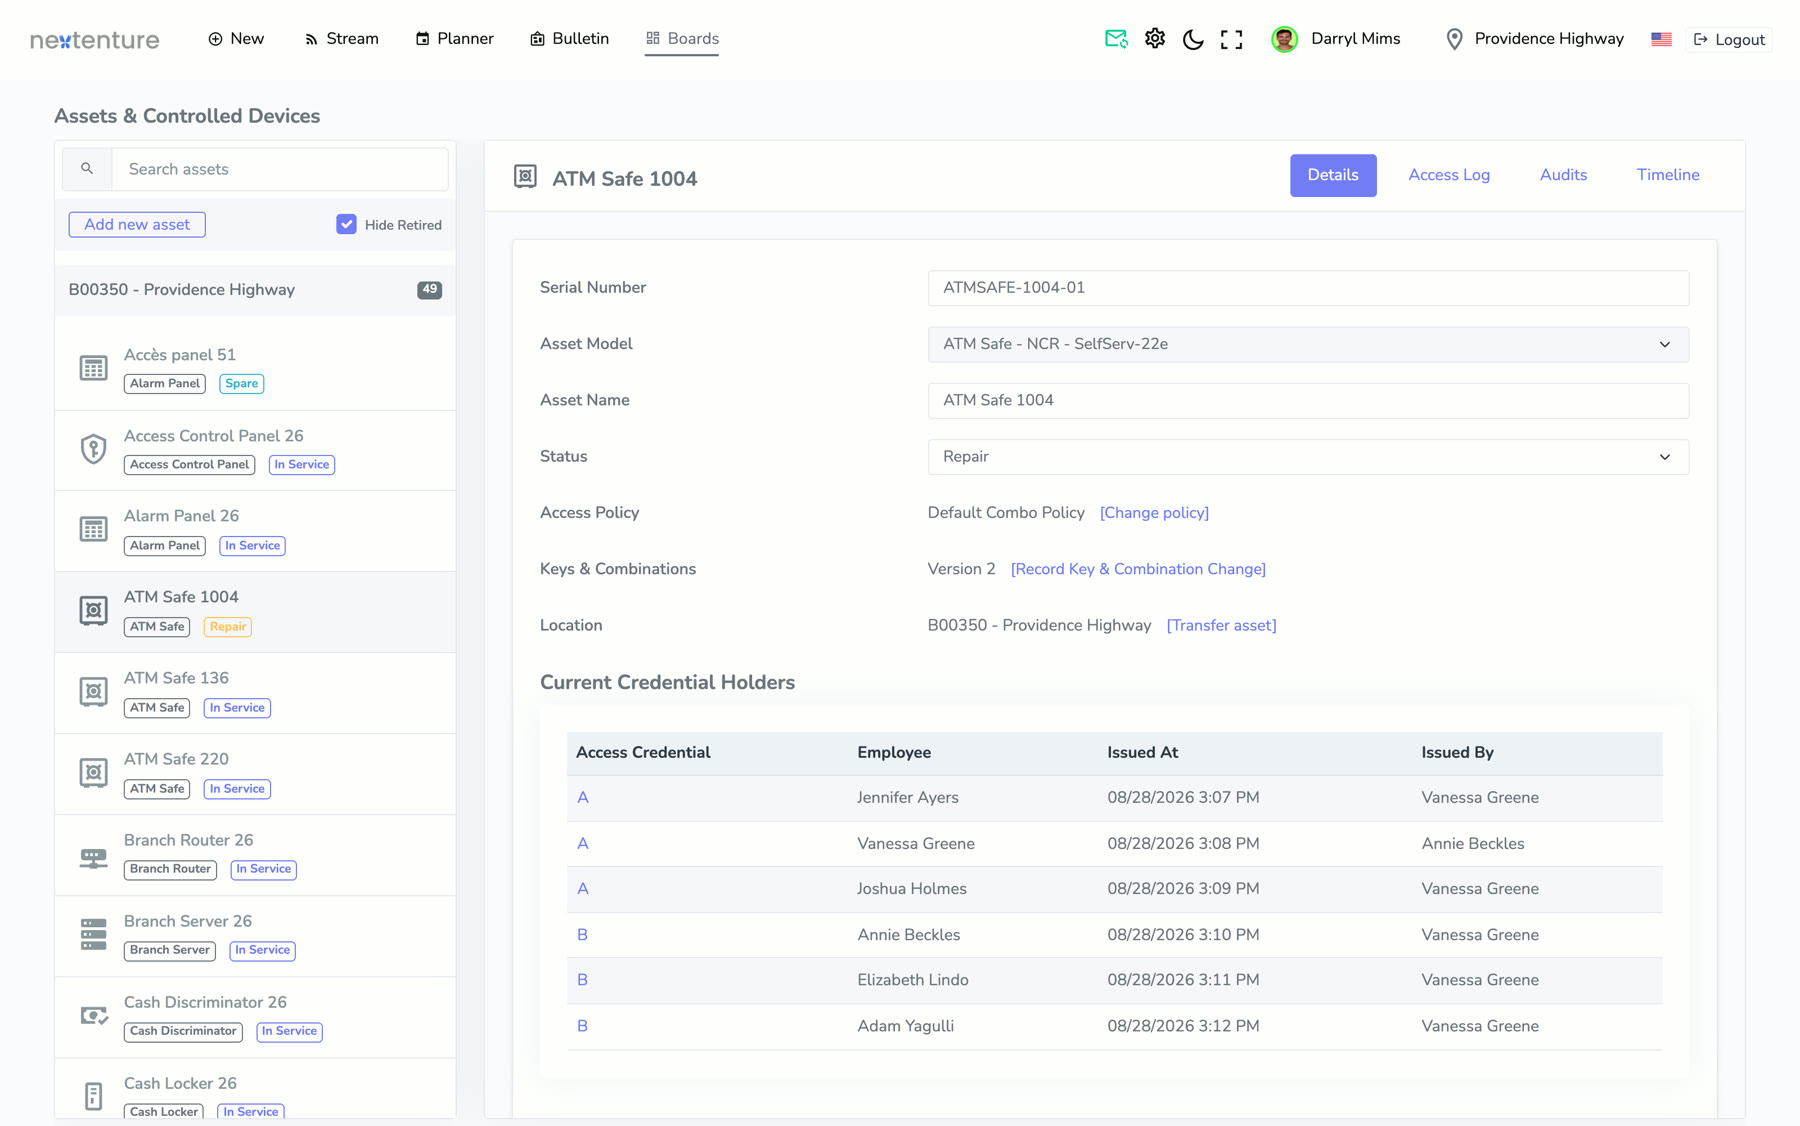The image size is (1800, 1126).
Task: Click the search magnifier icon
Action: tap(87, 169)
